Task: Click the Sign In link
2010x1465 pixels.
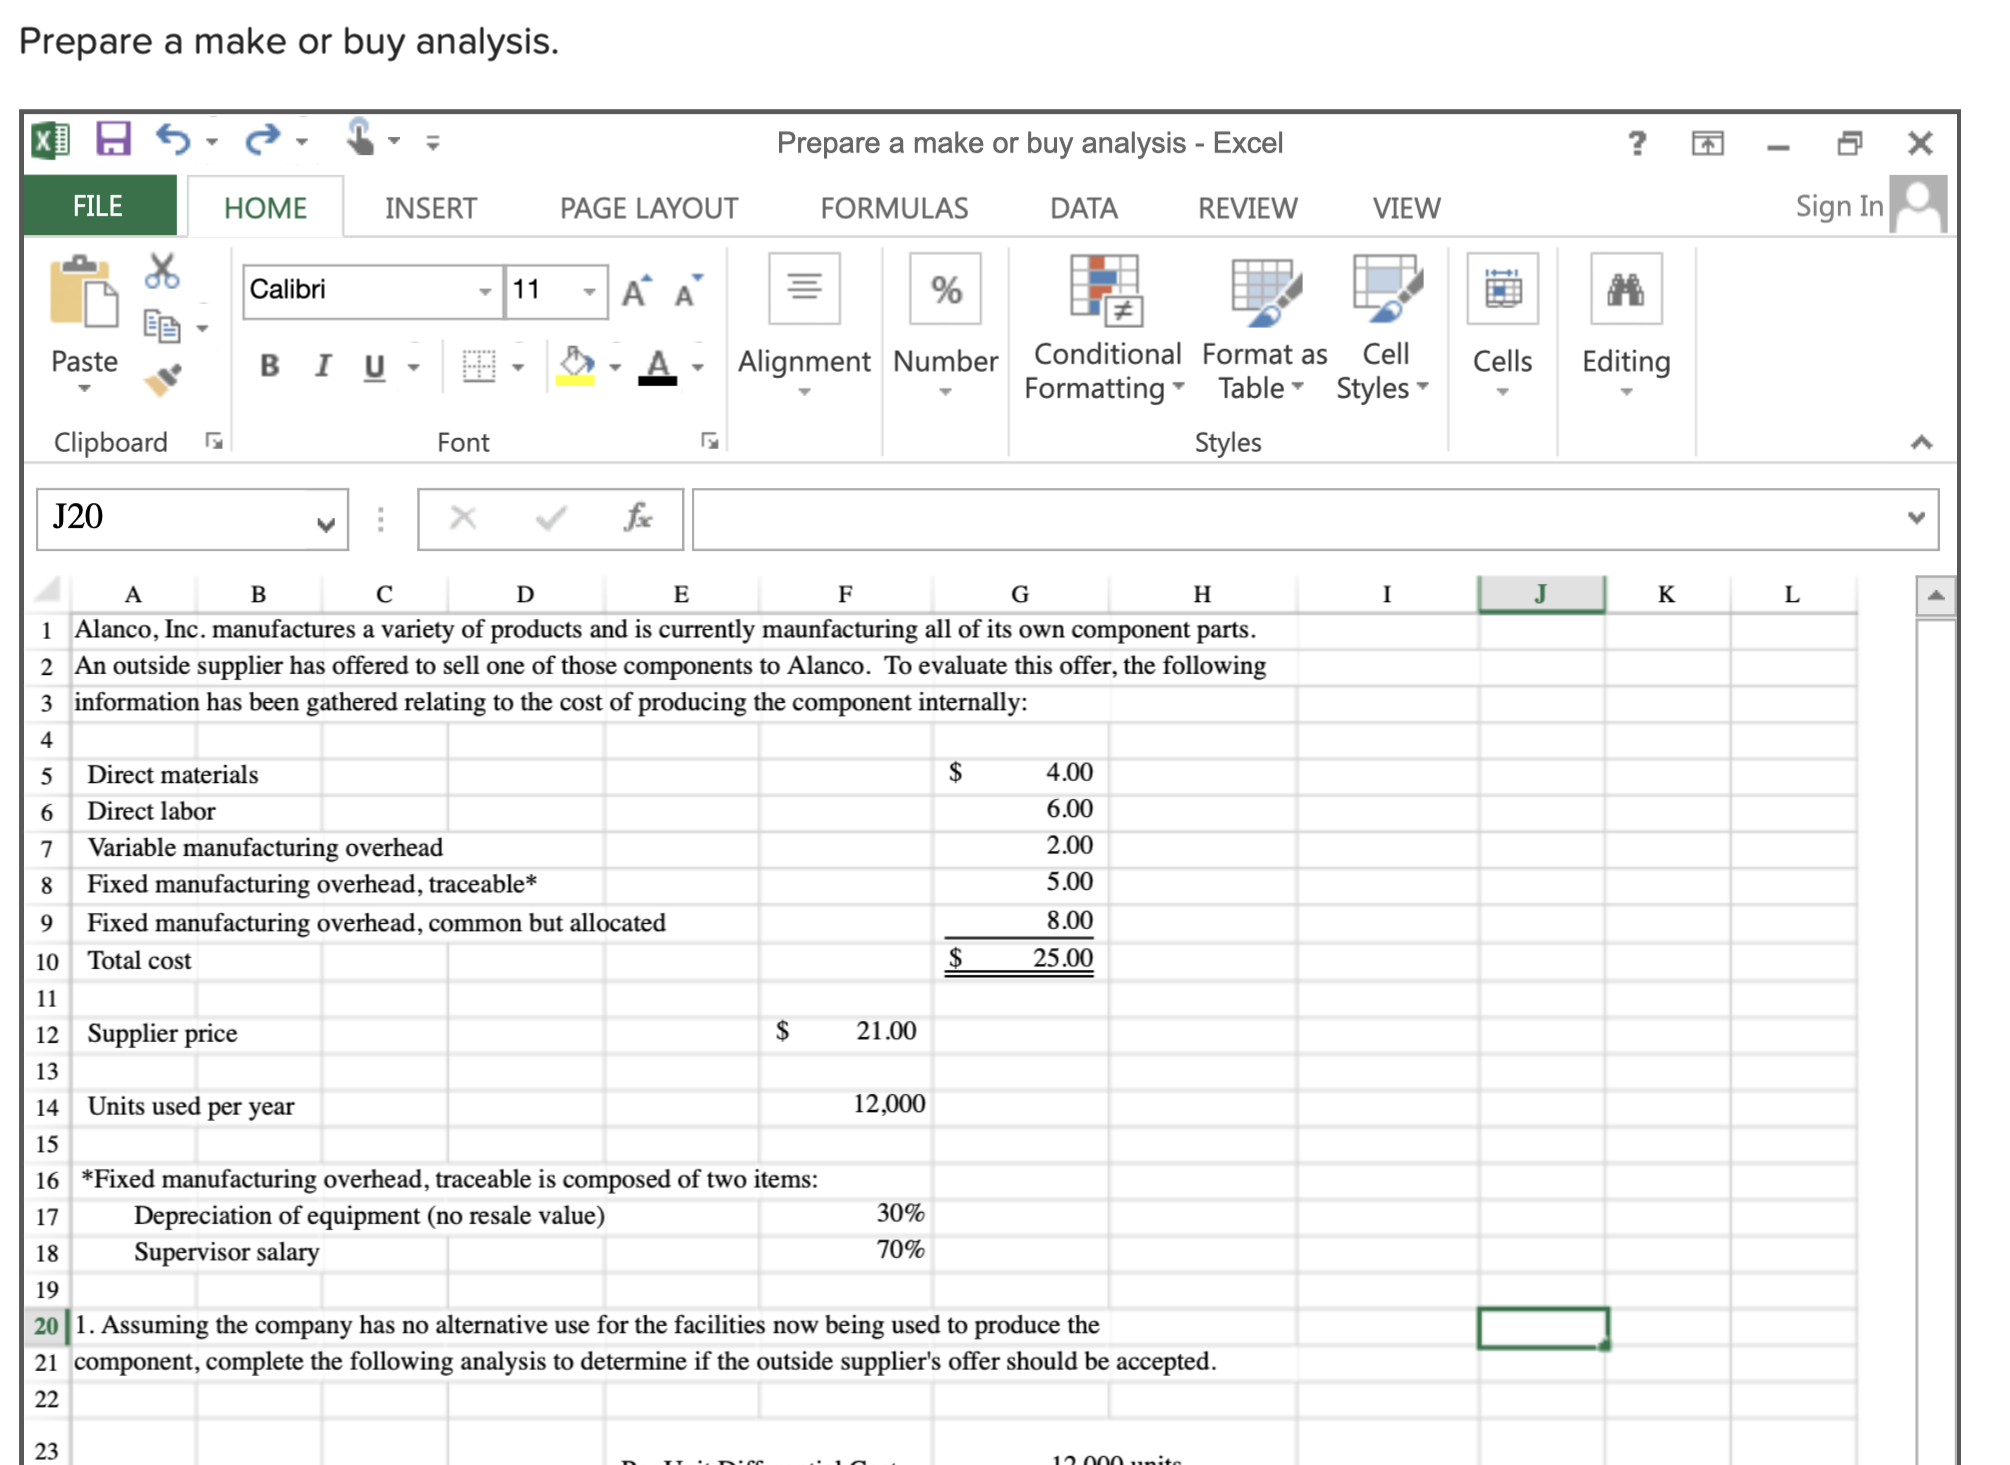Action: [1838, 206]
